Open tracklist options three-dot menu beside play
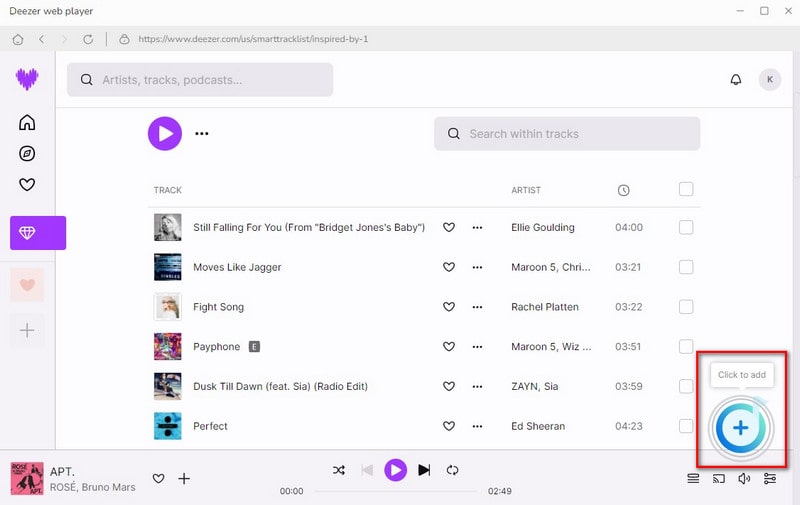The width and height of the screenshot is (800, 505). 202,134
